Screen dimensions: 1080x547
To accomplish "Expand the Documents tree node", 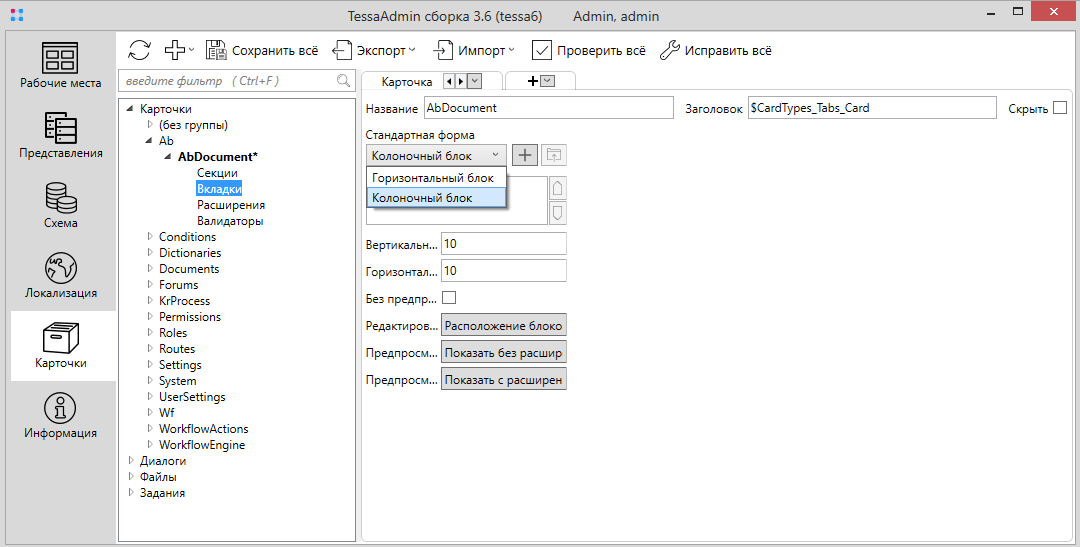I will 150,269.
